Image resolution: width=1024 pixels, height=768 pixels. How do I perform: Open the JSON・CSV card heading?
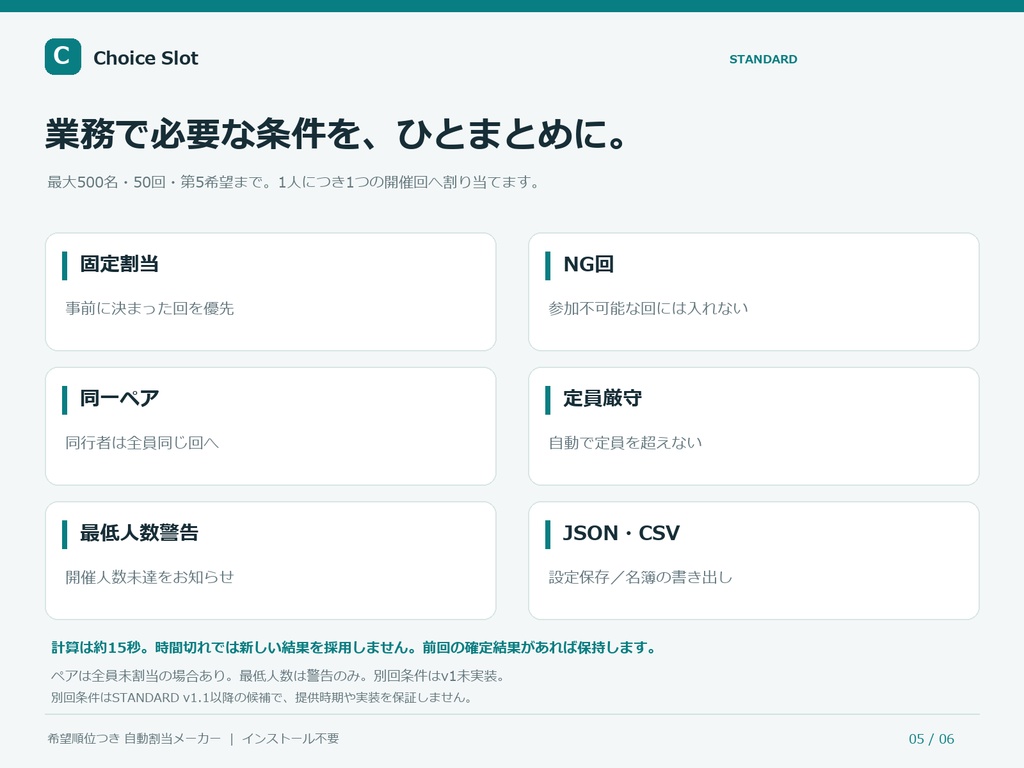pos(621,533)
